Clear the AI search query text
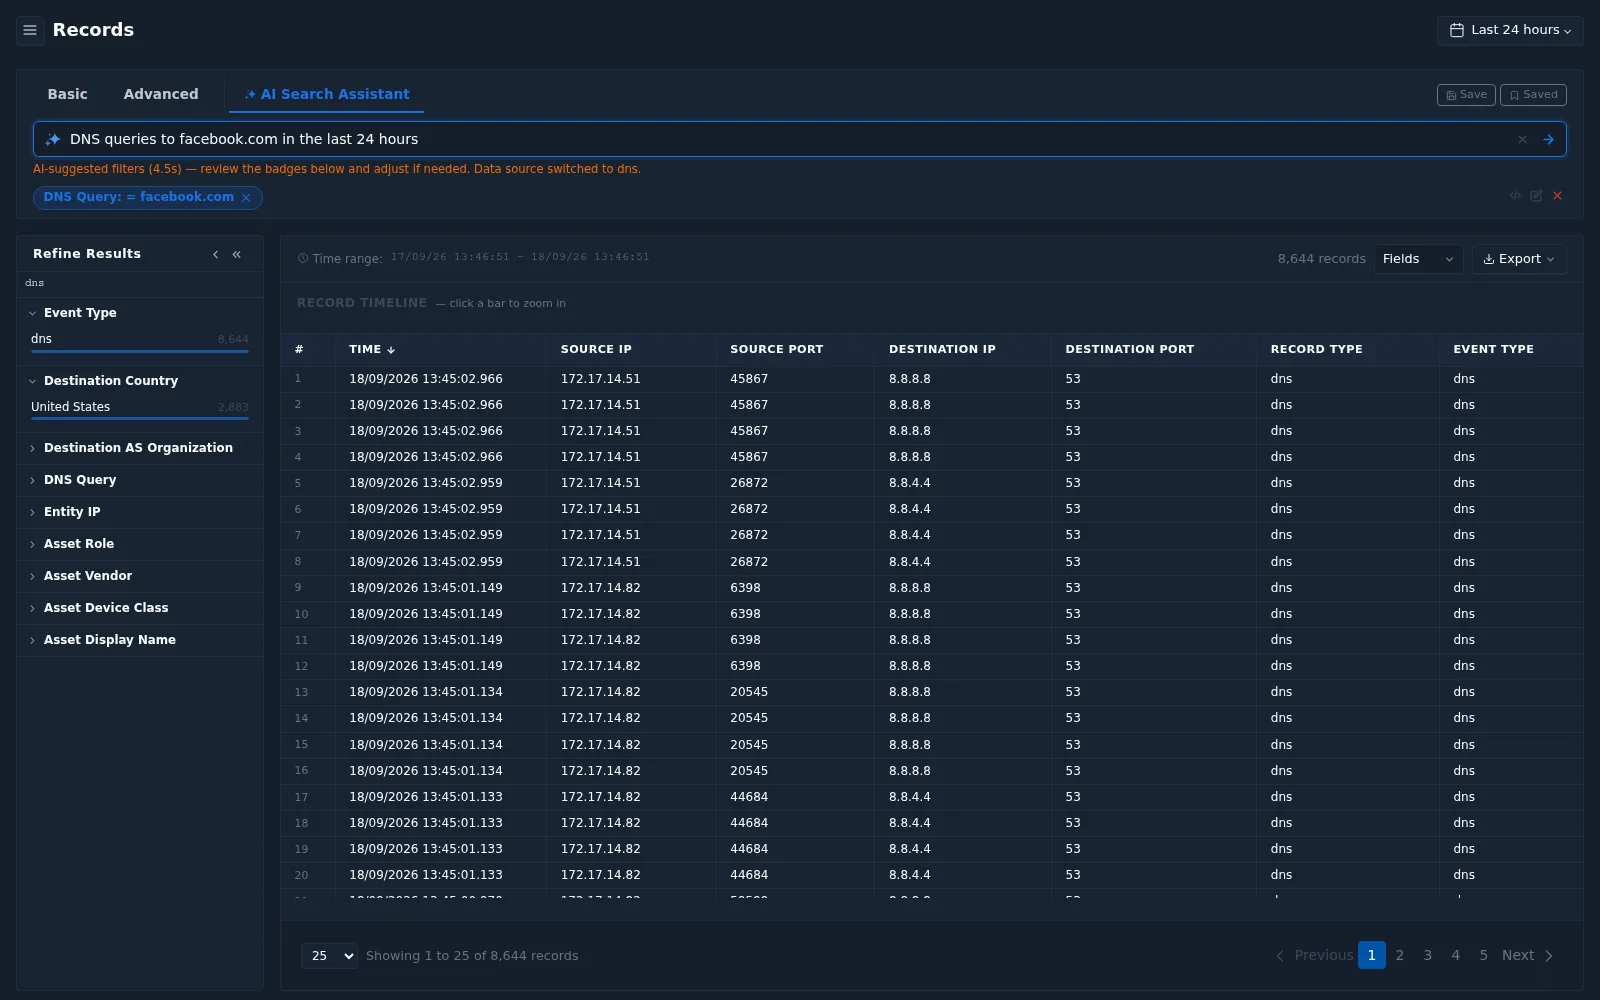The width and height of the screenshot is (1600, 1000). click(x=1522, y=140)
